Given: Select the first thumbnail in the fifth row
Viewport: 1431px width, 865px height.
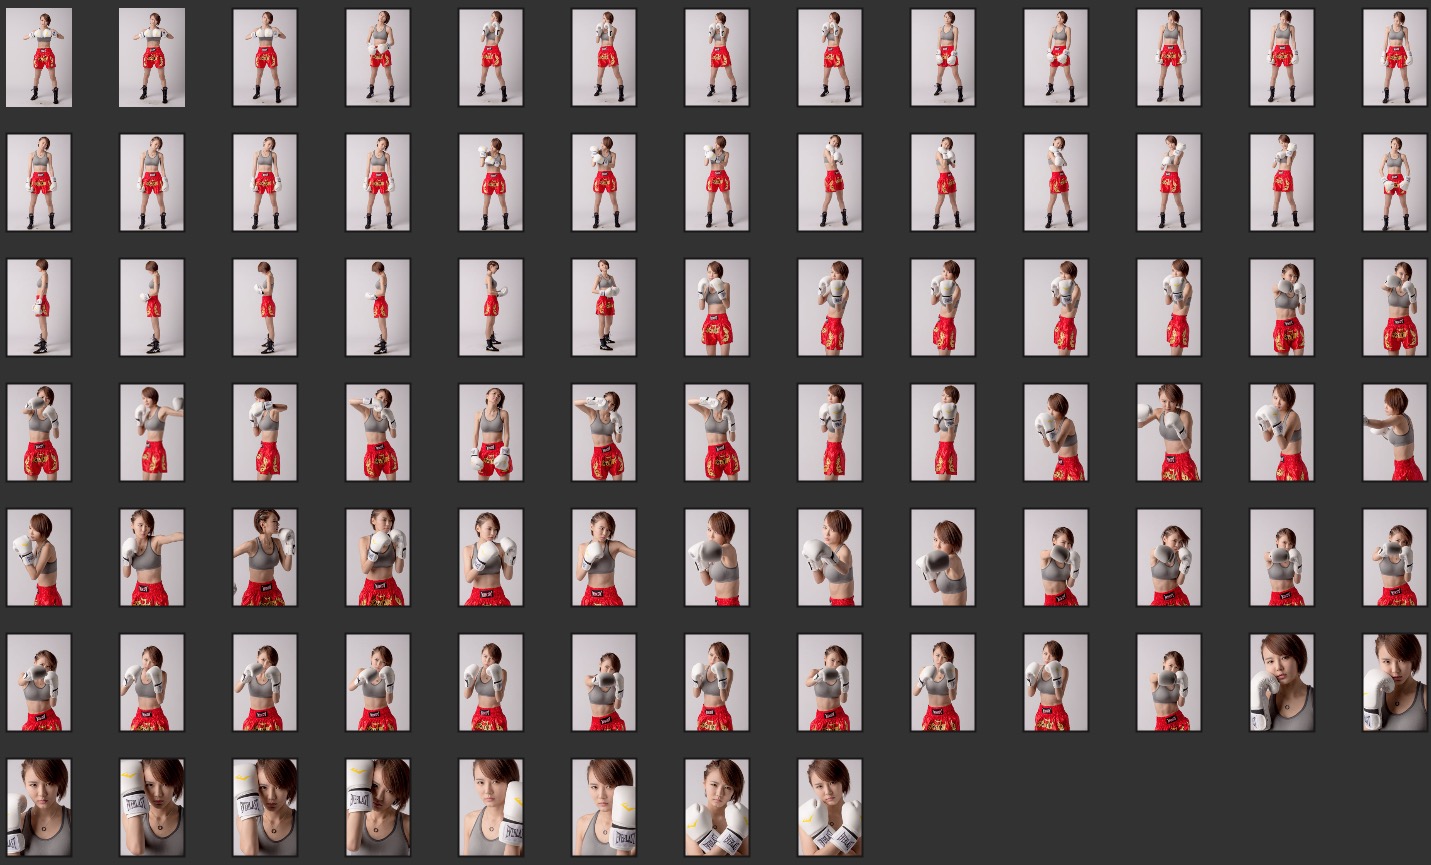Looking at the screenshot, I should click(39, 557).
